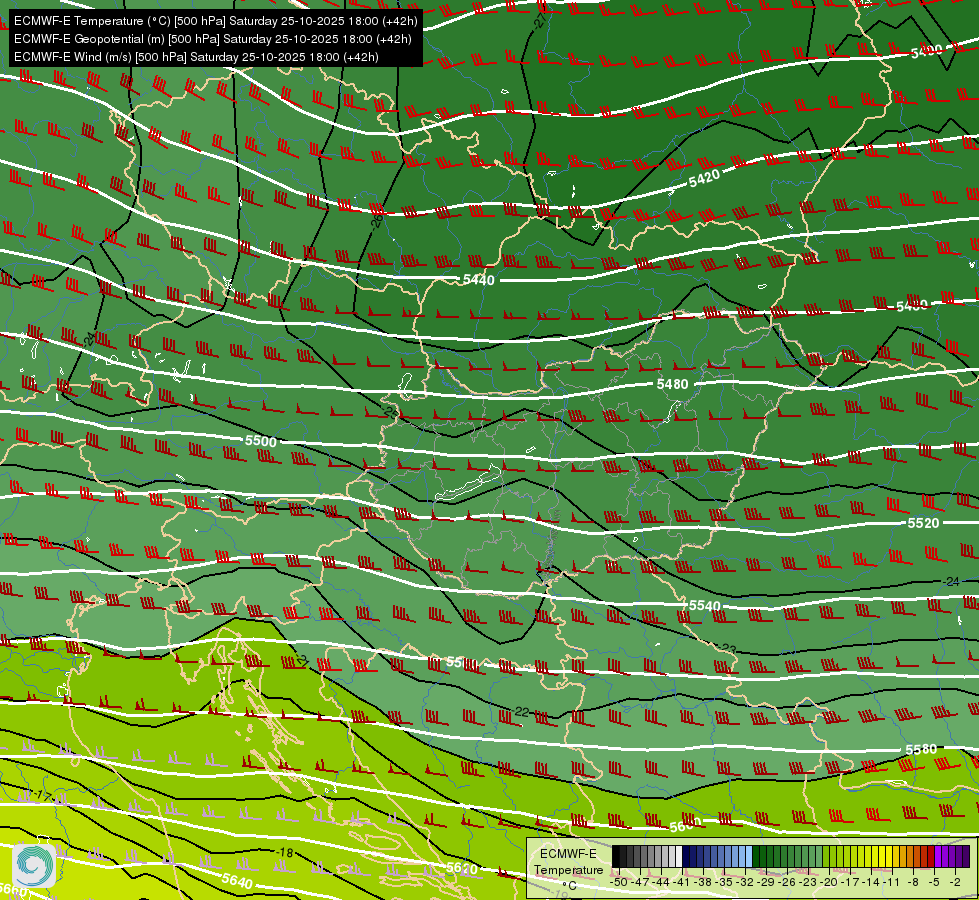
Task: Click the -20 legend tick label
Action: tap(829, 883)
